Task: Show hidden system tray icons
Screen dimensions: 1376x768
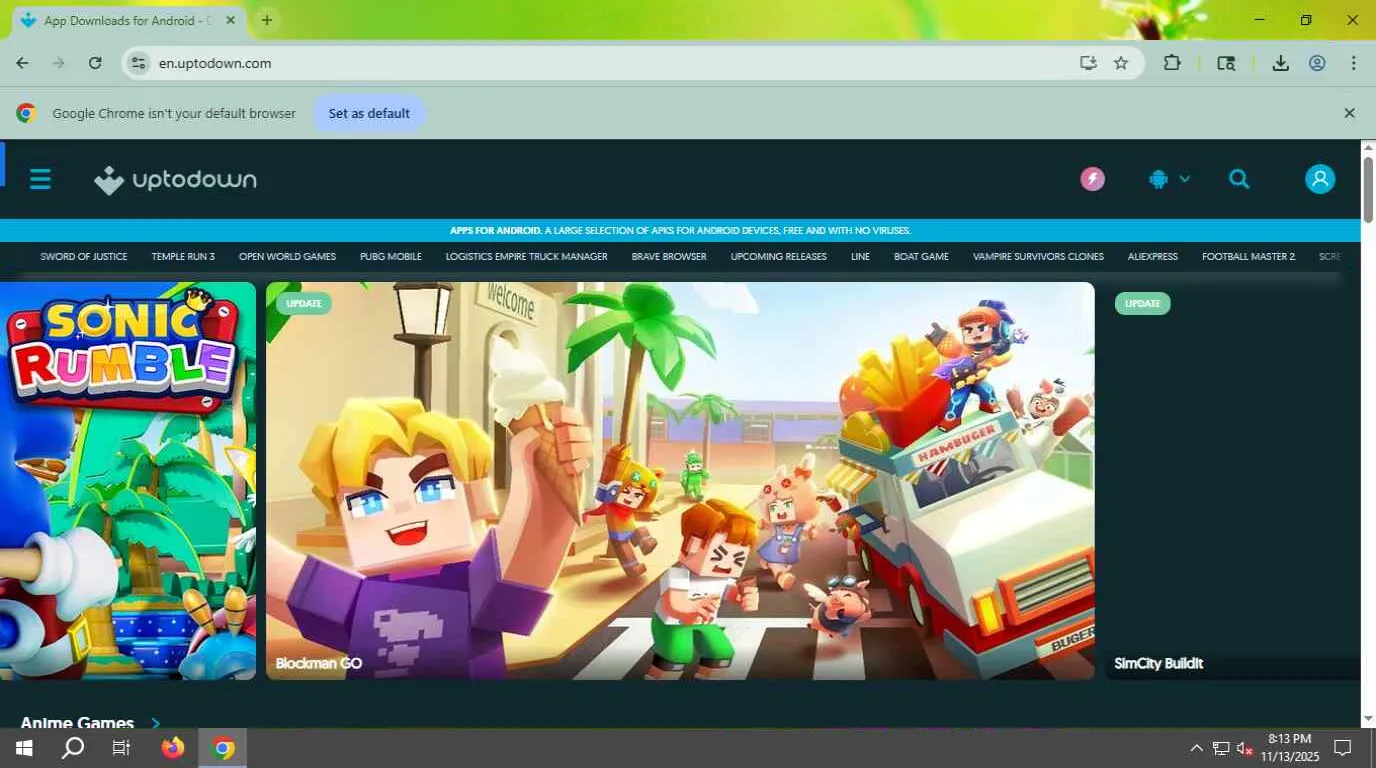Action: 1196,748
